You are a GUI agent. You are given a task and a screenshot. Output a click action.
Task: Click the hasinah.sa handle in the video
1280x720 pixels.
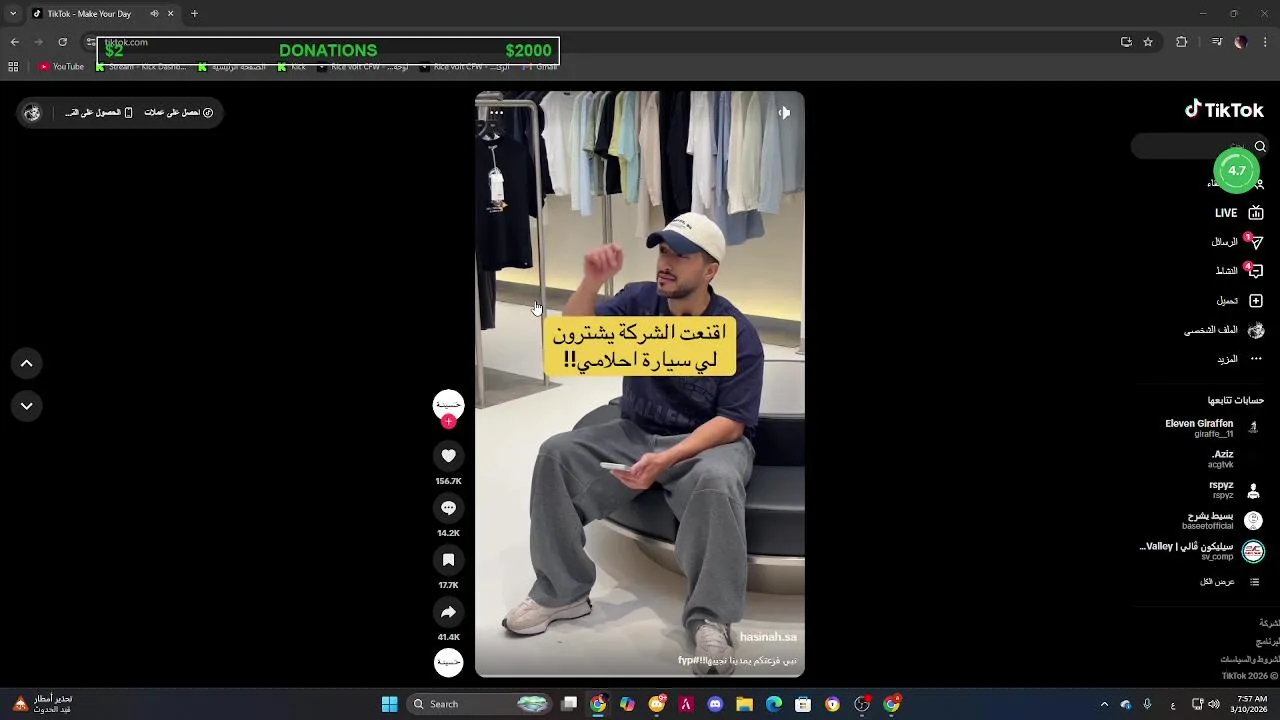click(x=768, y=637)
